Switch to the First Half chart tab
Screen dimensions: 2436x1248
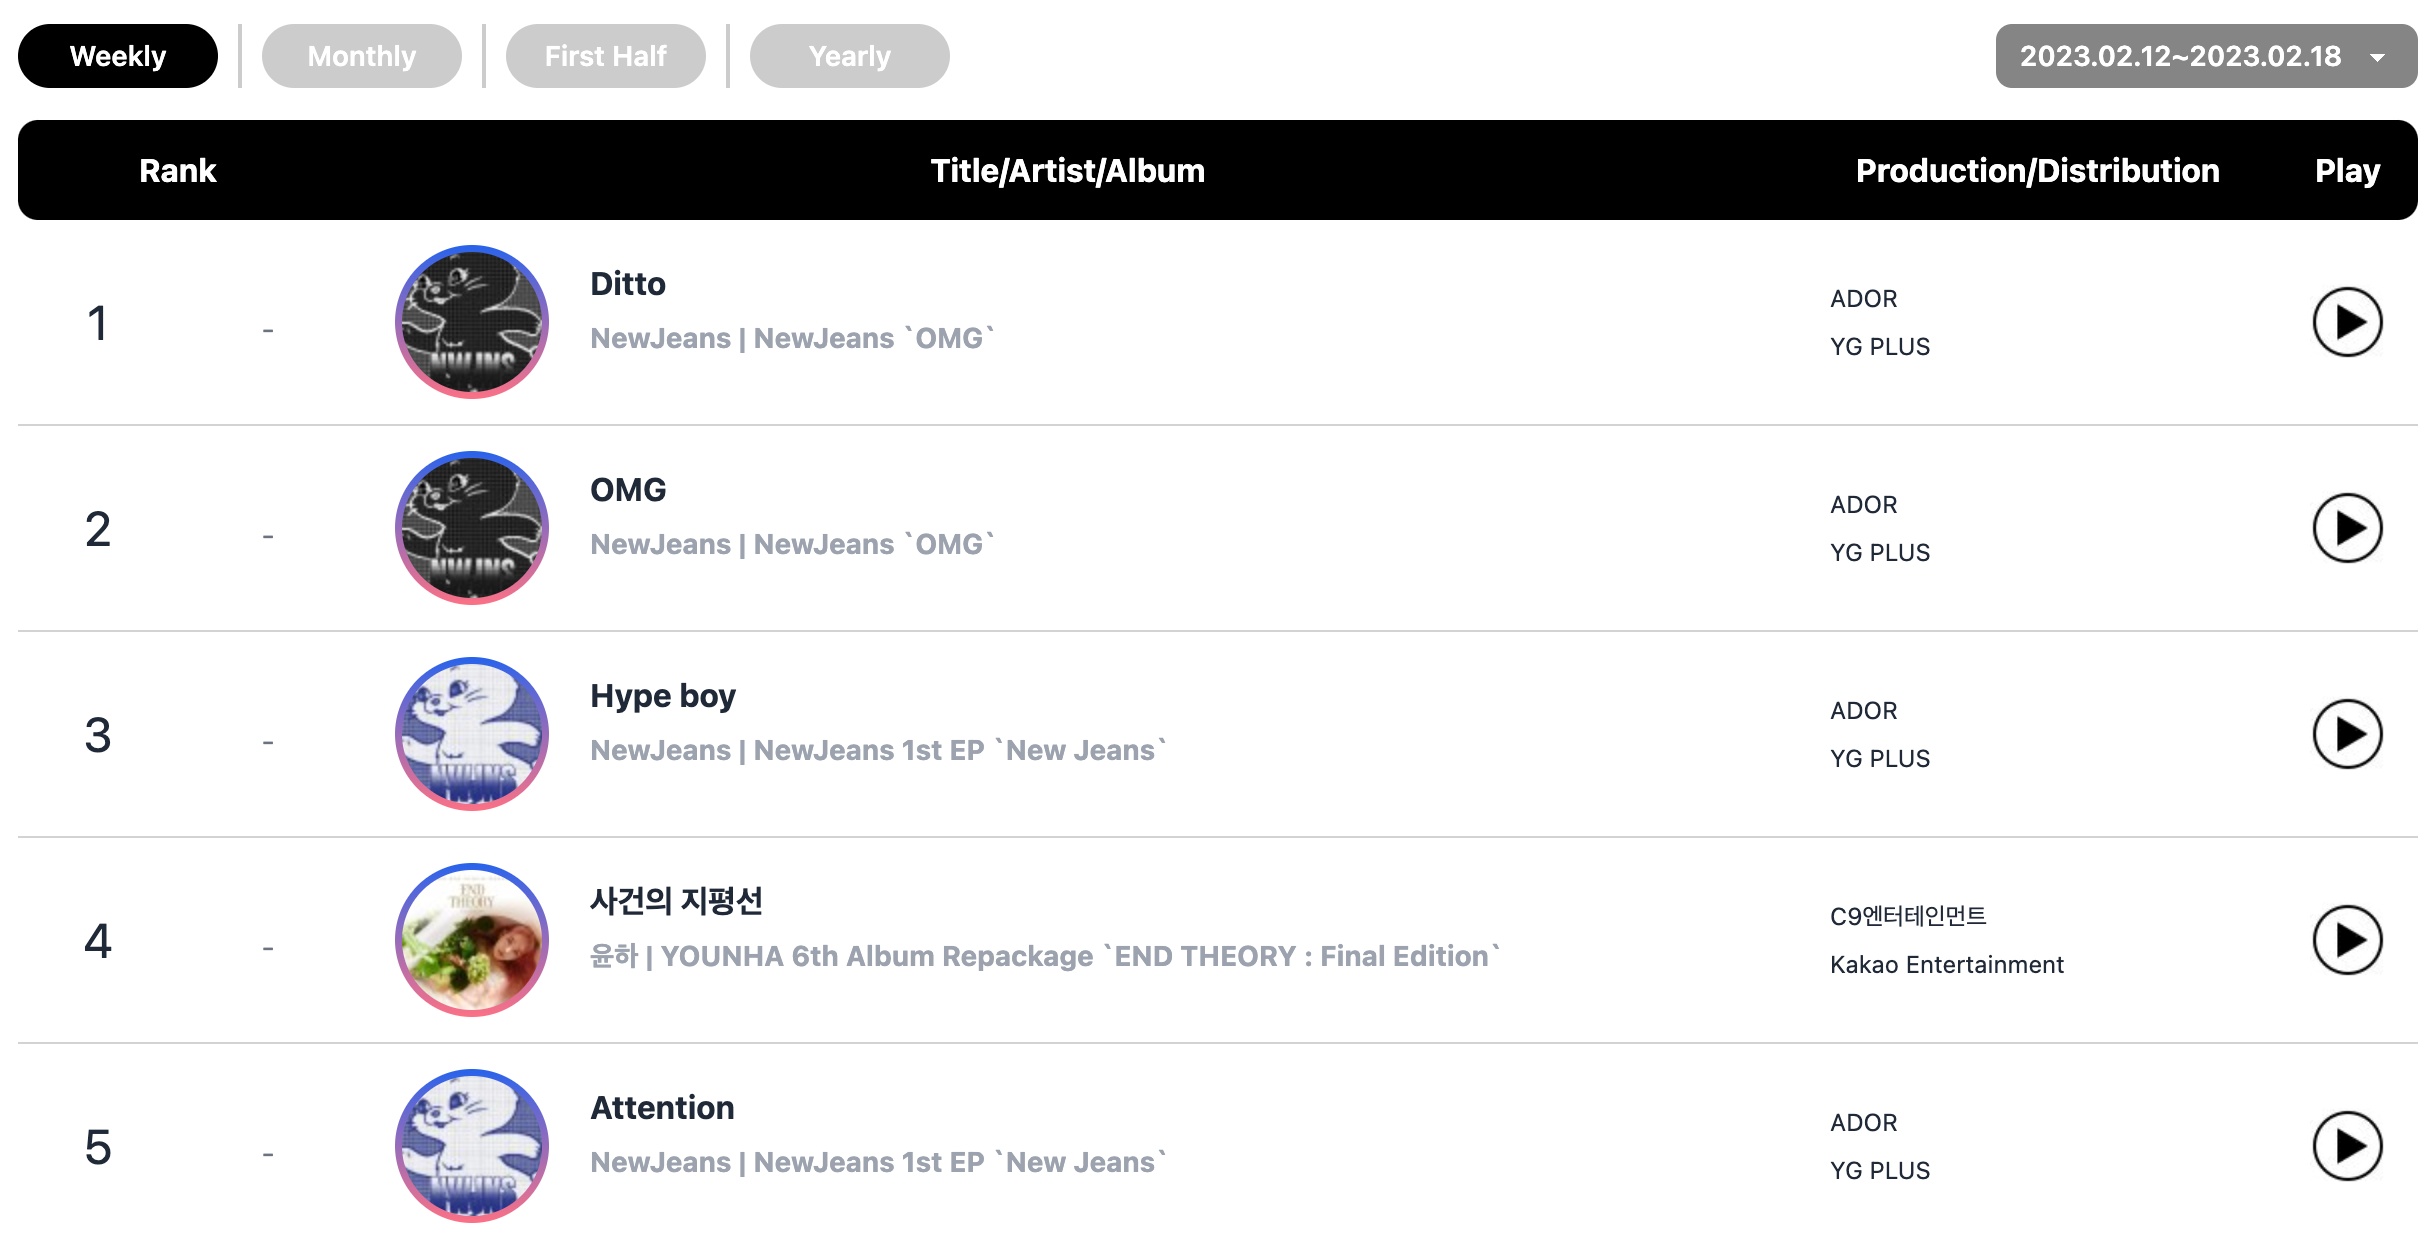tap(606, 56)
